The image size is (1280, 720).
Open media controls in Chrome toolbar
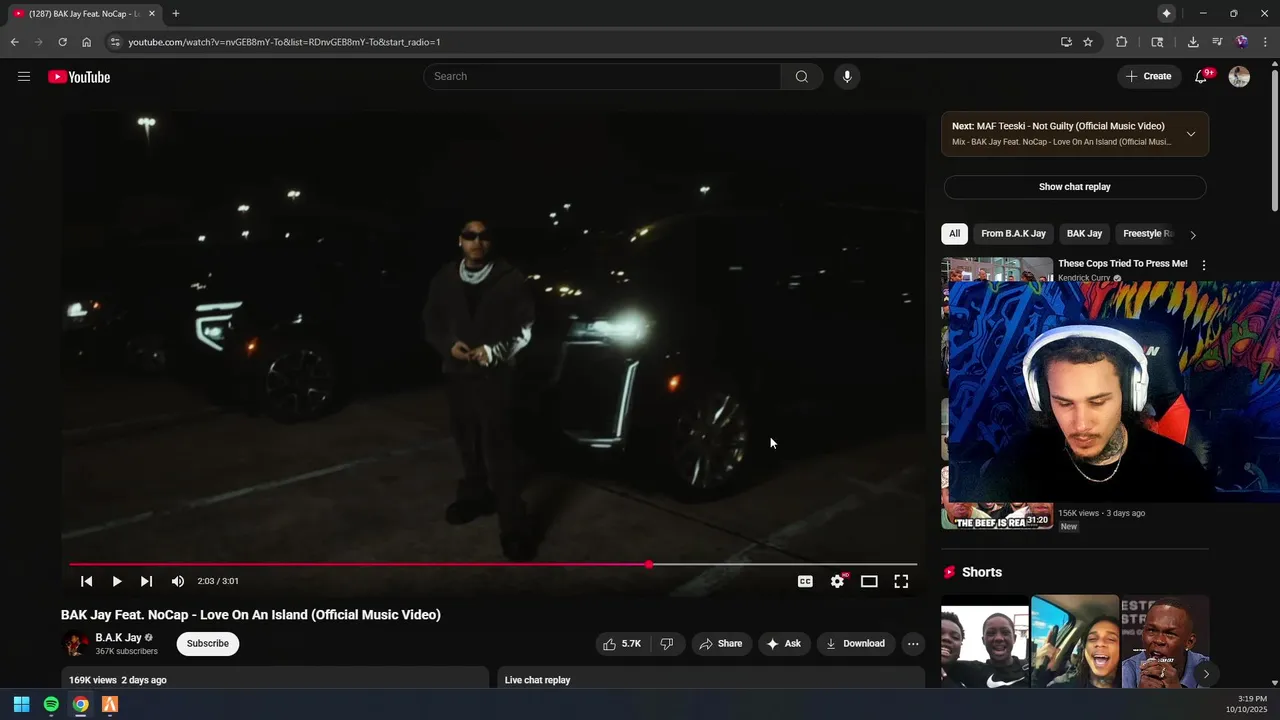click(x=1217, y=42)
